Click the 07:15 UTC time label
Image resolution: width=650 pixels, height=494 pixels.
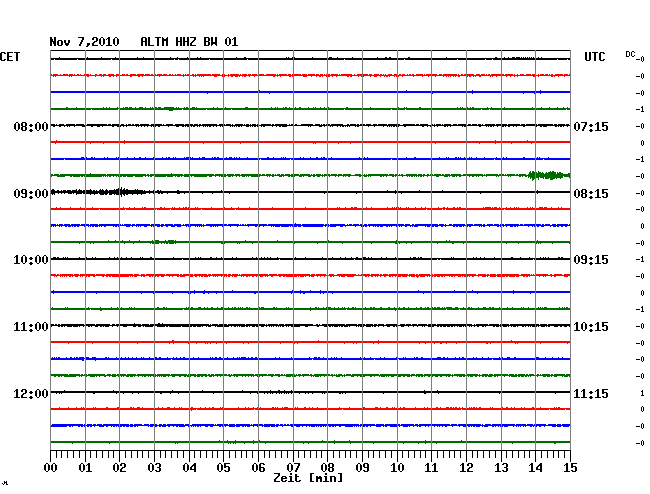coord(591,126)
